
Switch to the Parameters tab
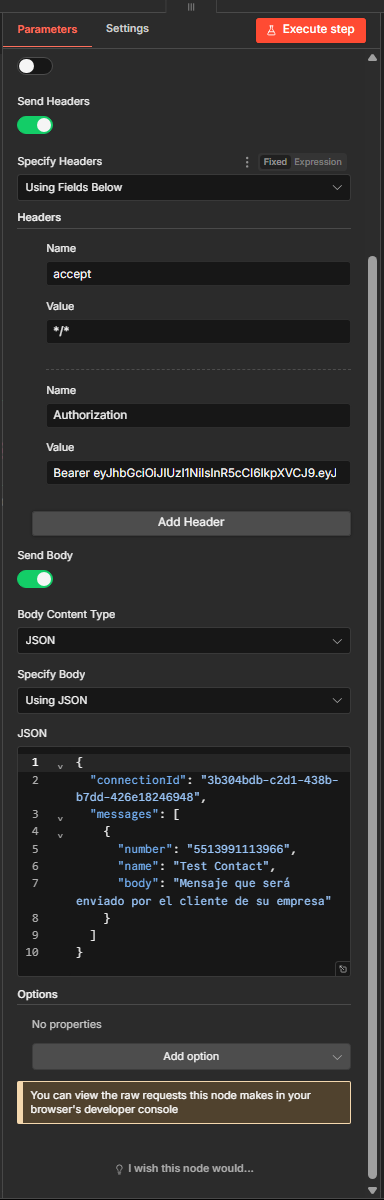pos(47,29)
